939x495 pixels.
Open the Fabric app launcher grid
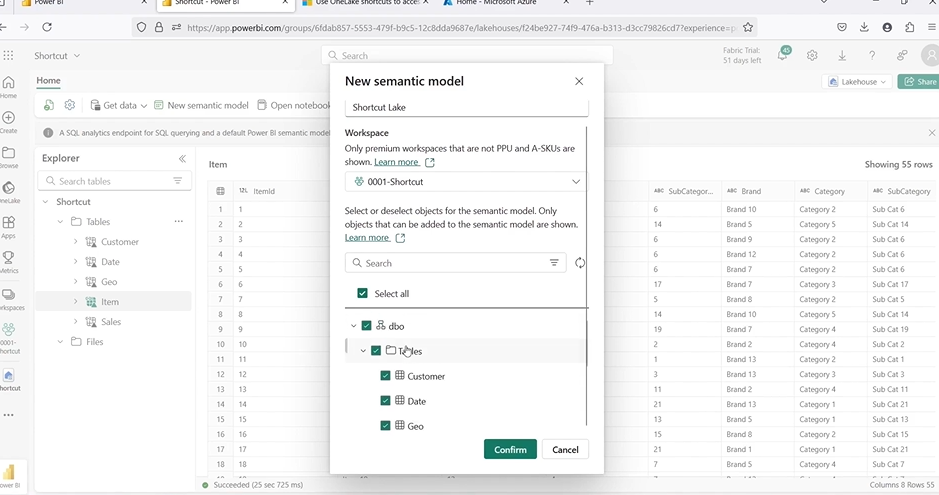point(8,55)
